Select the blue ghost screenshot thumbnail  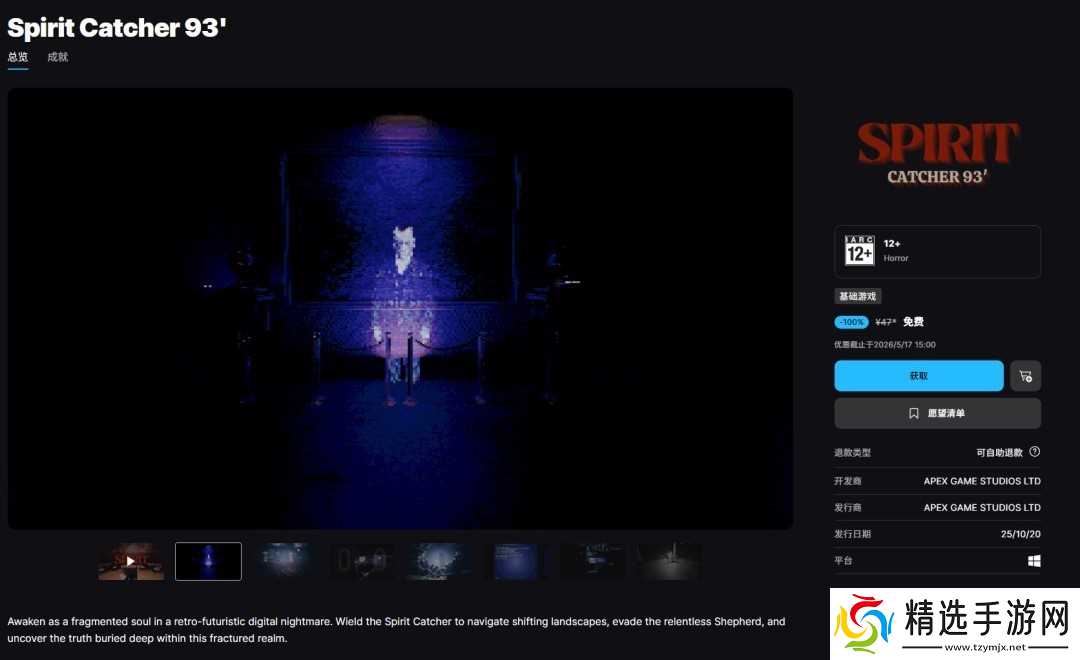(x=208, y=561)
